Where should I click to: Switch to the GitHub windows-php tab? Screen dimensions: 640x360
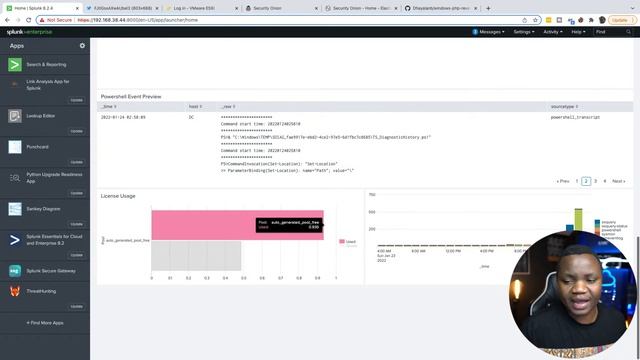440,8
